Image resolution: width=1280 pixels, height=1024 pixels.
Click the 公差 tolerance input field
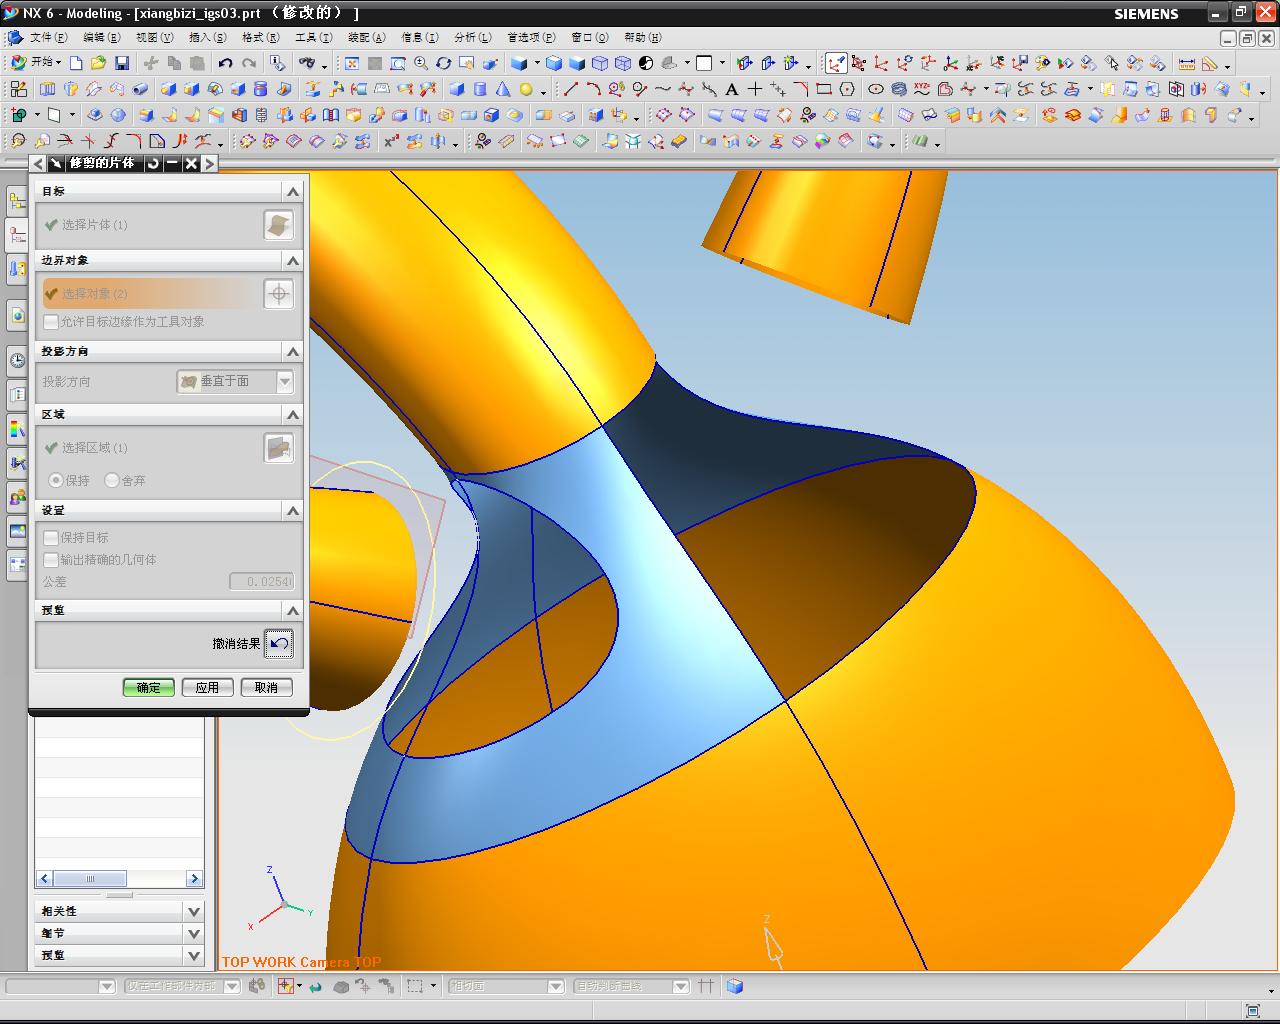pyautogui.click(x=261, y=581)
